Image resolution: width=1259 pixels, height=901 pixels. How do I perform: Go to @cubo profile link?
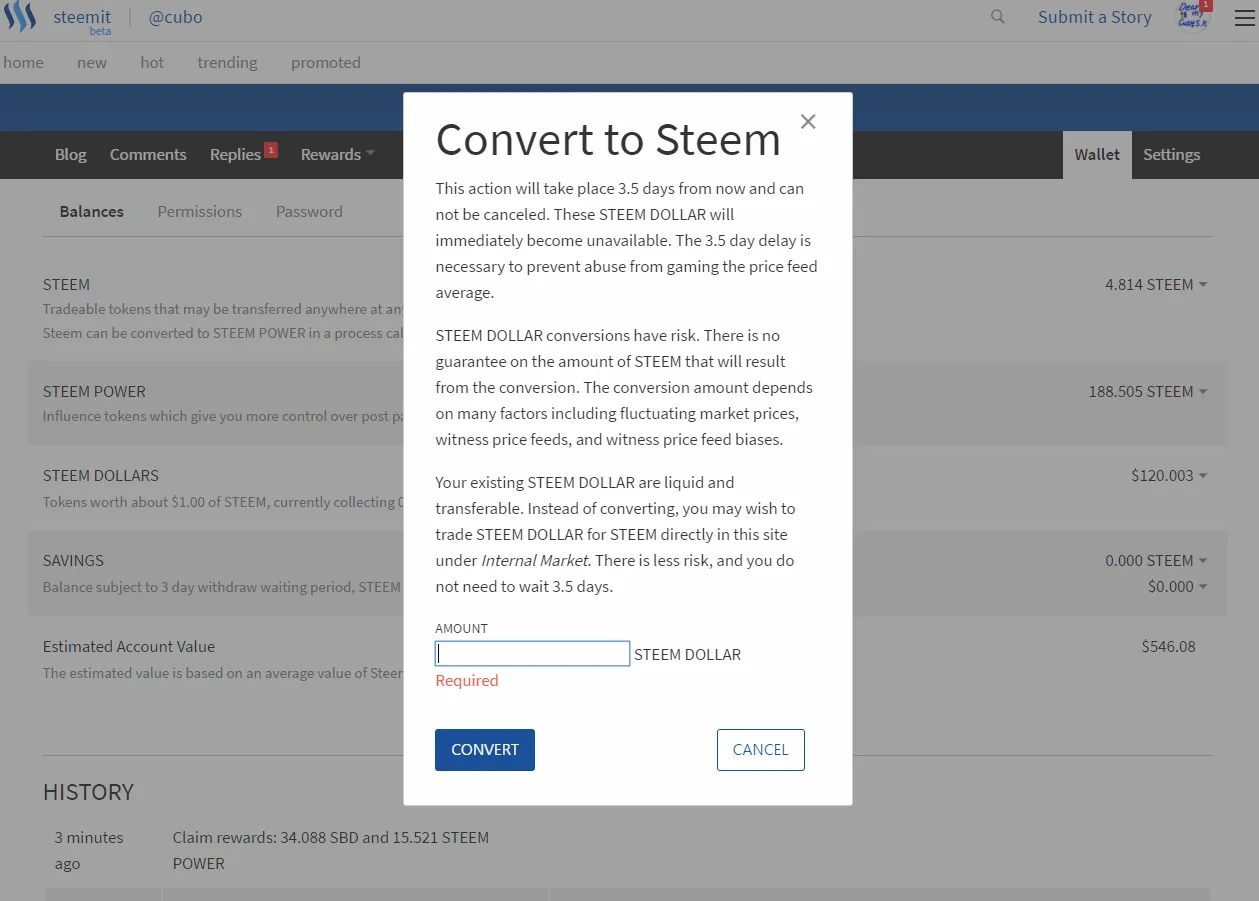175,17
